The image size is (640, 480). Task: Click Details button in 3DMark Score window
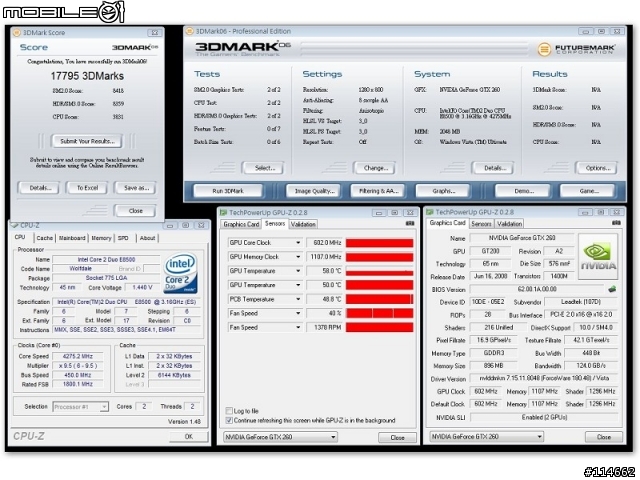(x=40, y=188)
